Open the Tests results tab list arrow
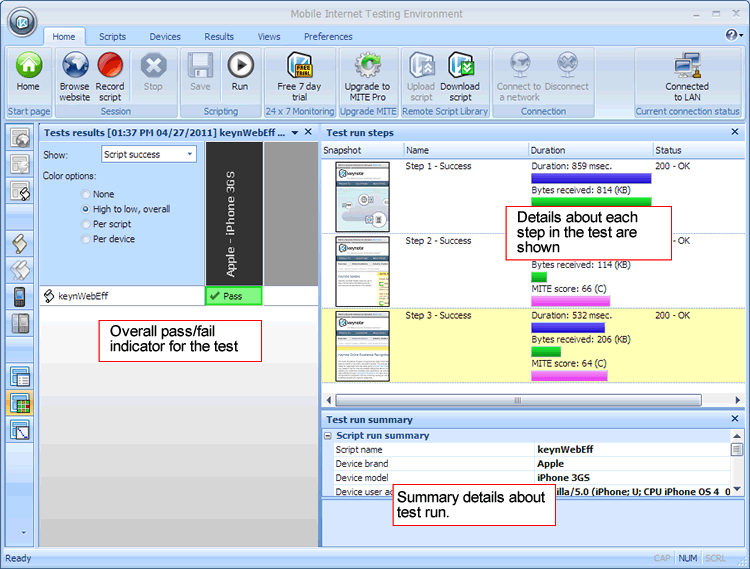The height and width of the screenshot is (569, 750). tap(295, 133)
